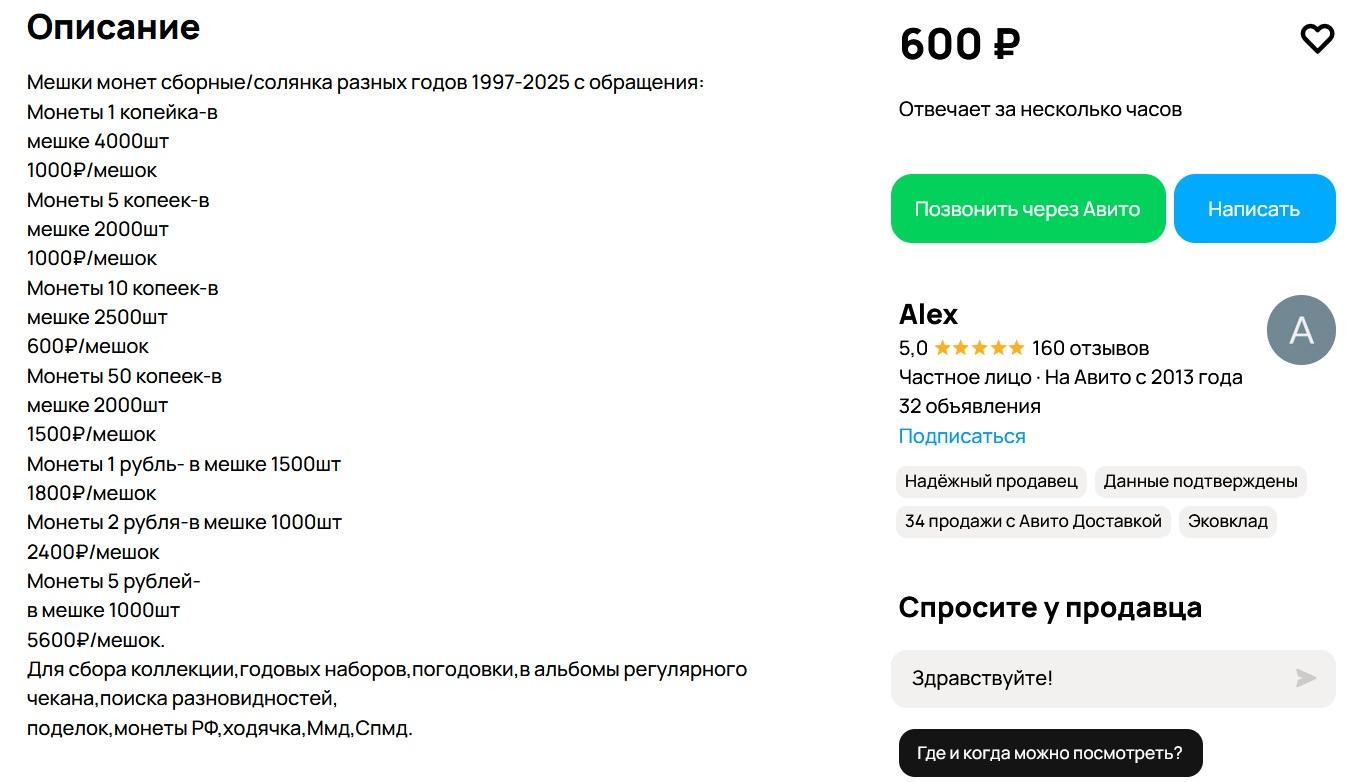Image resolution: width=1367 pixels, height=782 pixels.
Task: Add listing to favorites with heart icon
Action: (x=1317, y=39)
